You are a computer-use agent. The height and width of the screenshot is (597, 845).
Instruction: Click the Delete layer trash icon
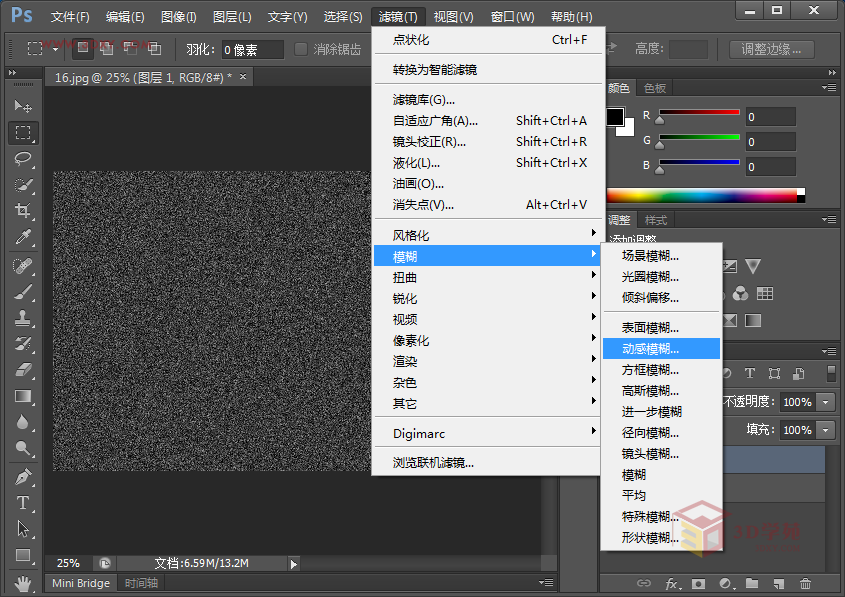pyautogui.click(x=805, y=584)
